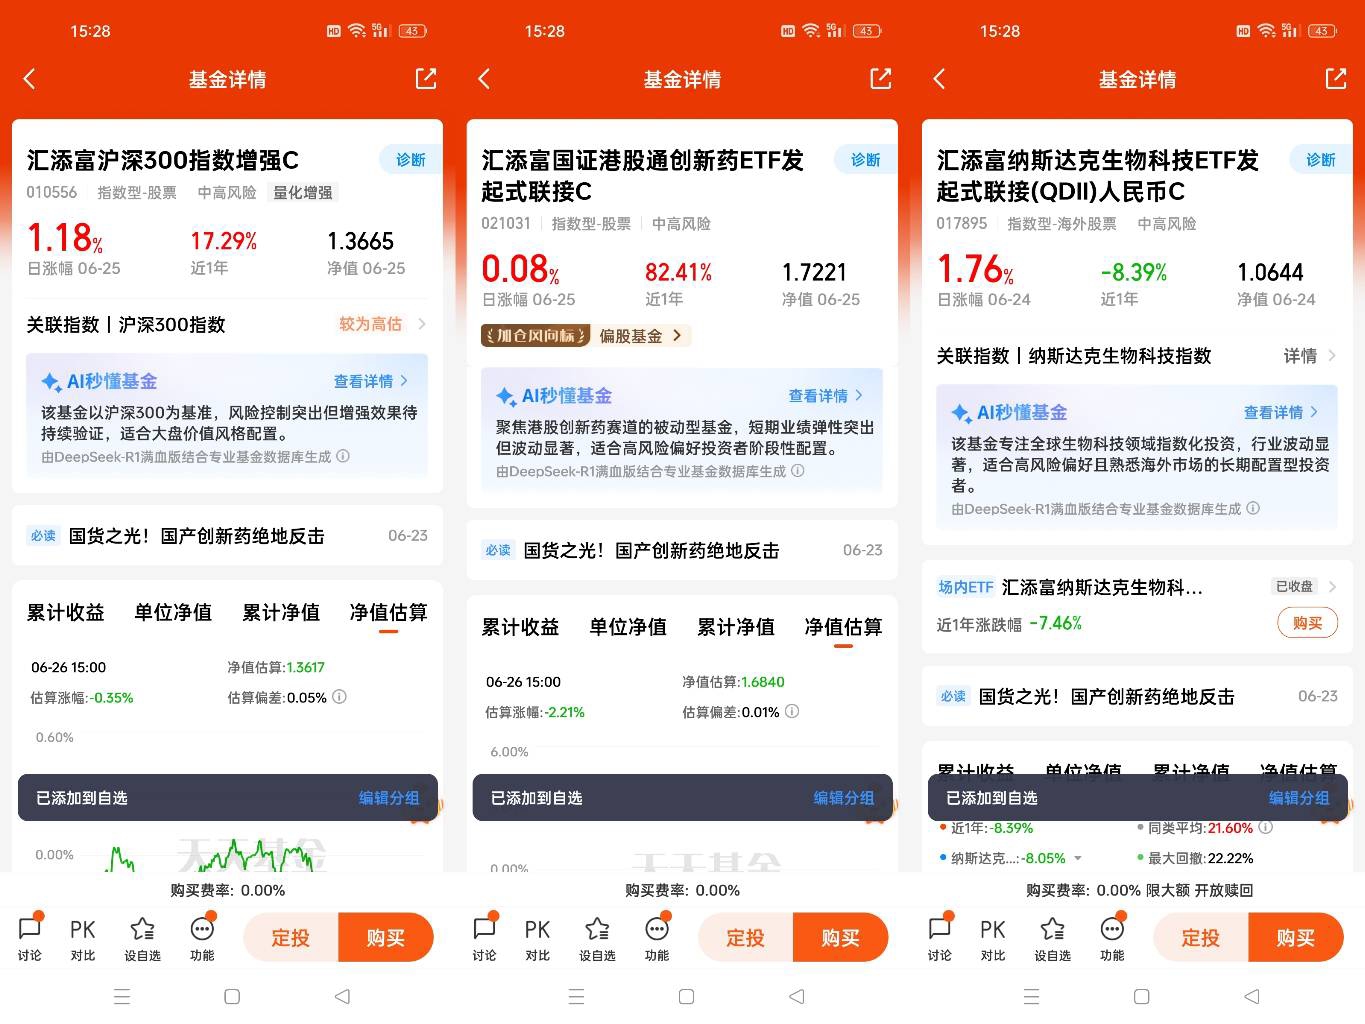The height and width of the screenshot is (1024, 1365).
Task: Open 详情 chevron for 纳斯达克生物科技指数
Action: click(1332, 355)
